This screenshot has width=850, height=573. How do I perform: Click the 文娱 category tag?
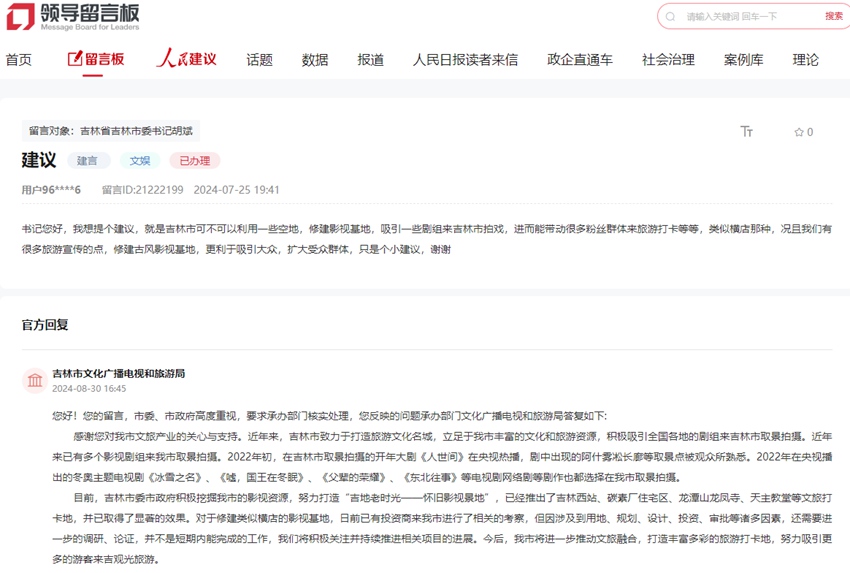(x=139, y=160)
